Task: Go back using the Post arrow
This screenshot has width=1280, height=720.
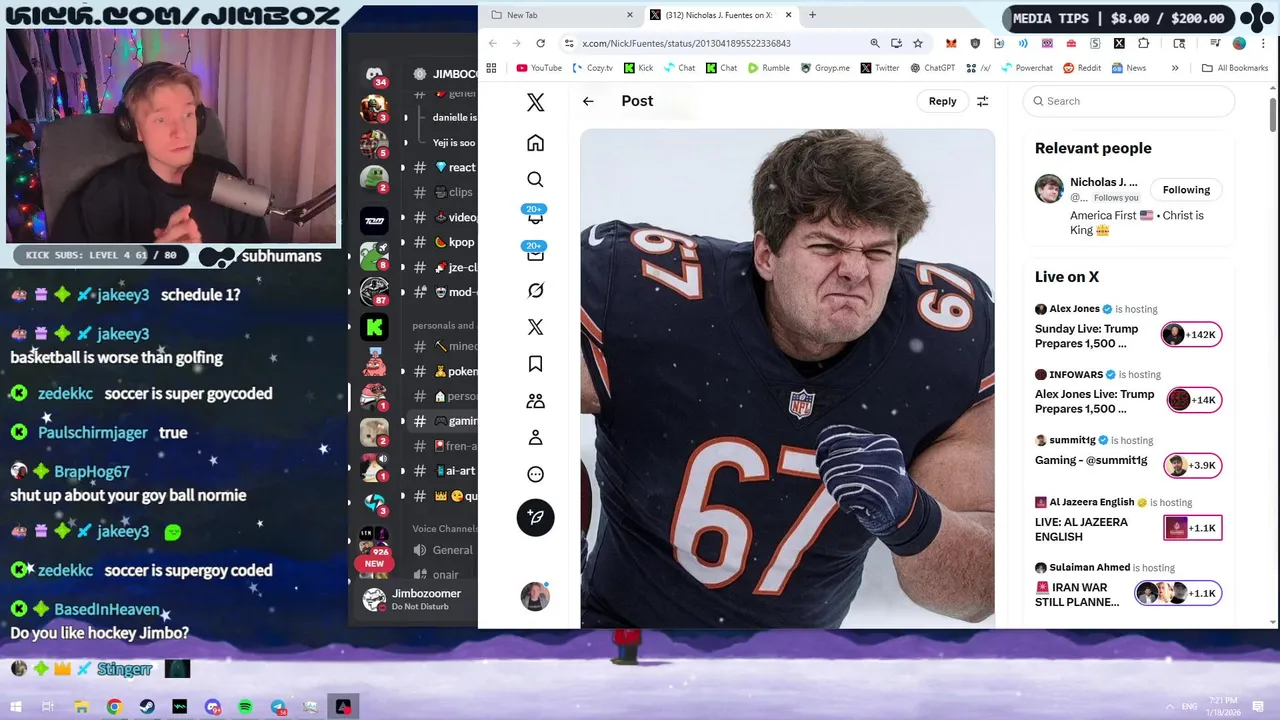Action: tap(588, 101)
